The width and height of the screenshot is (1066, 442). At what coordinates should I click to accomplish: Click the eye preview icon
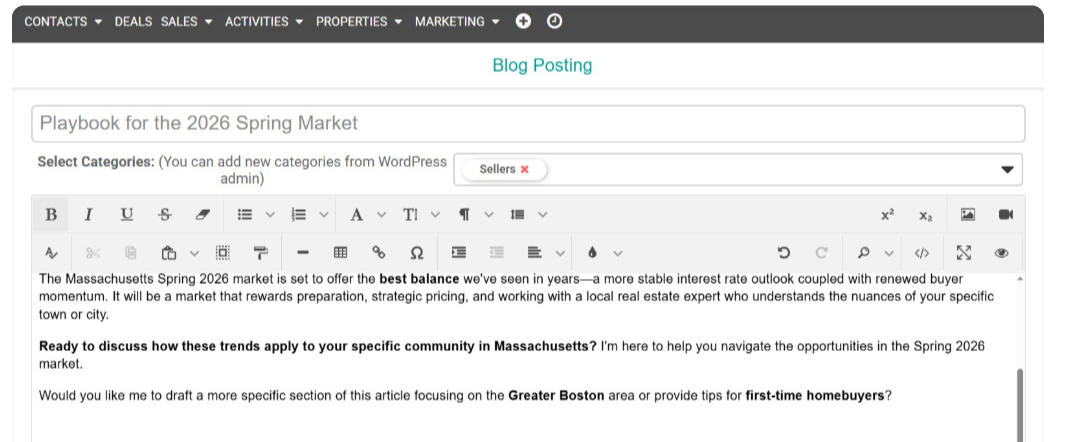point(1001,253)
